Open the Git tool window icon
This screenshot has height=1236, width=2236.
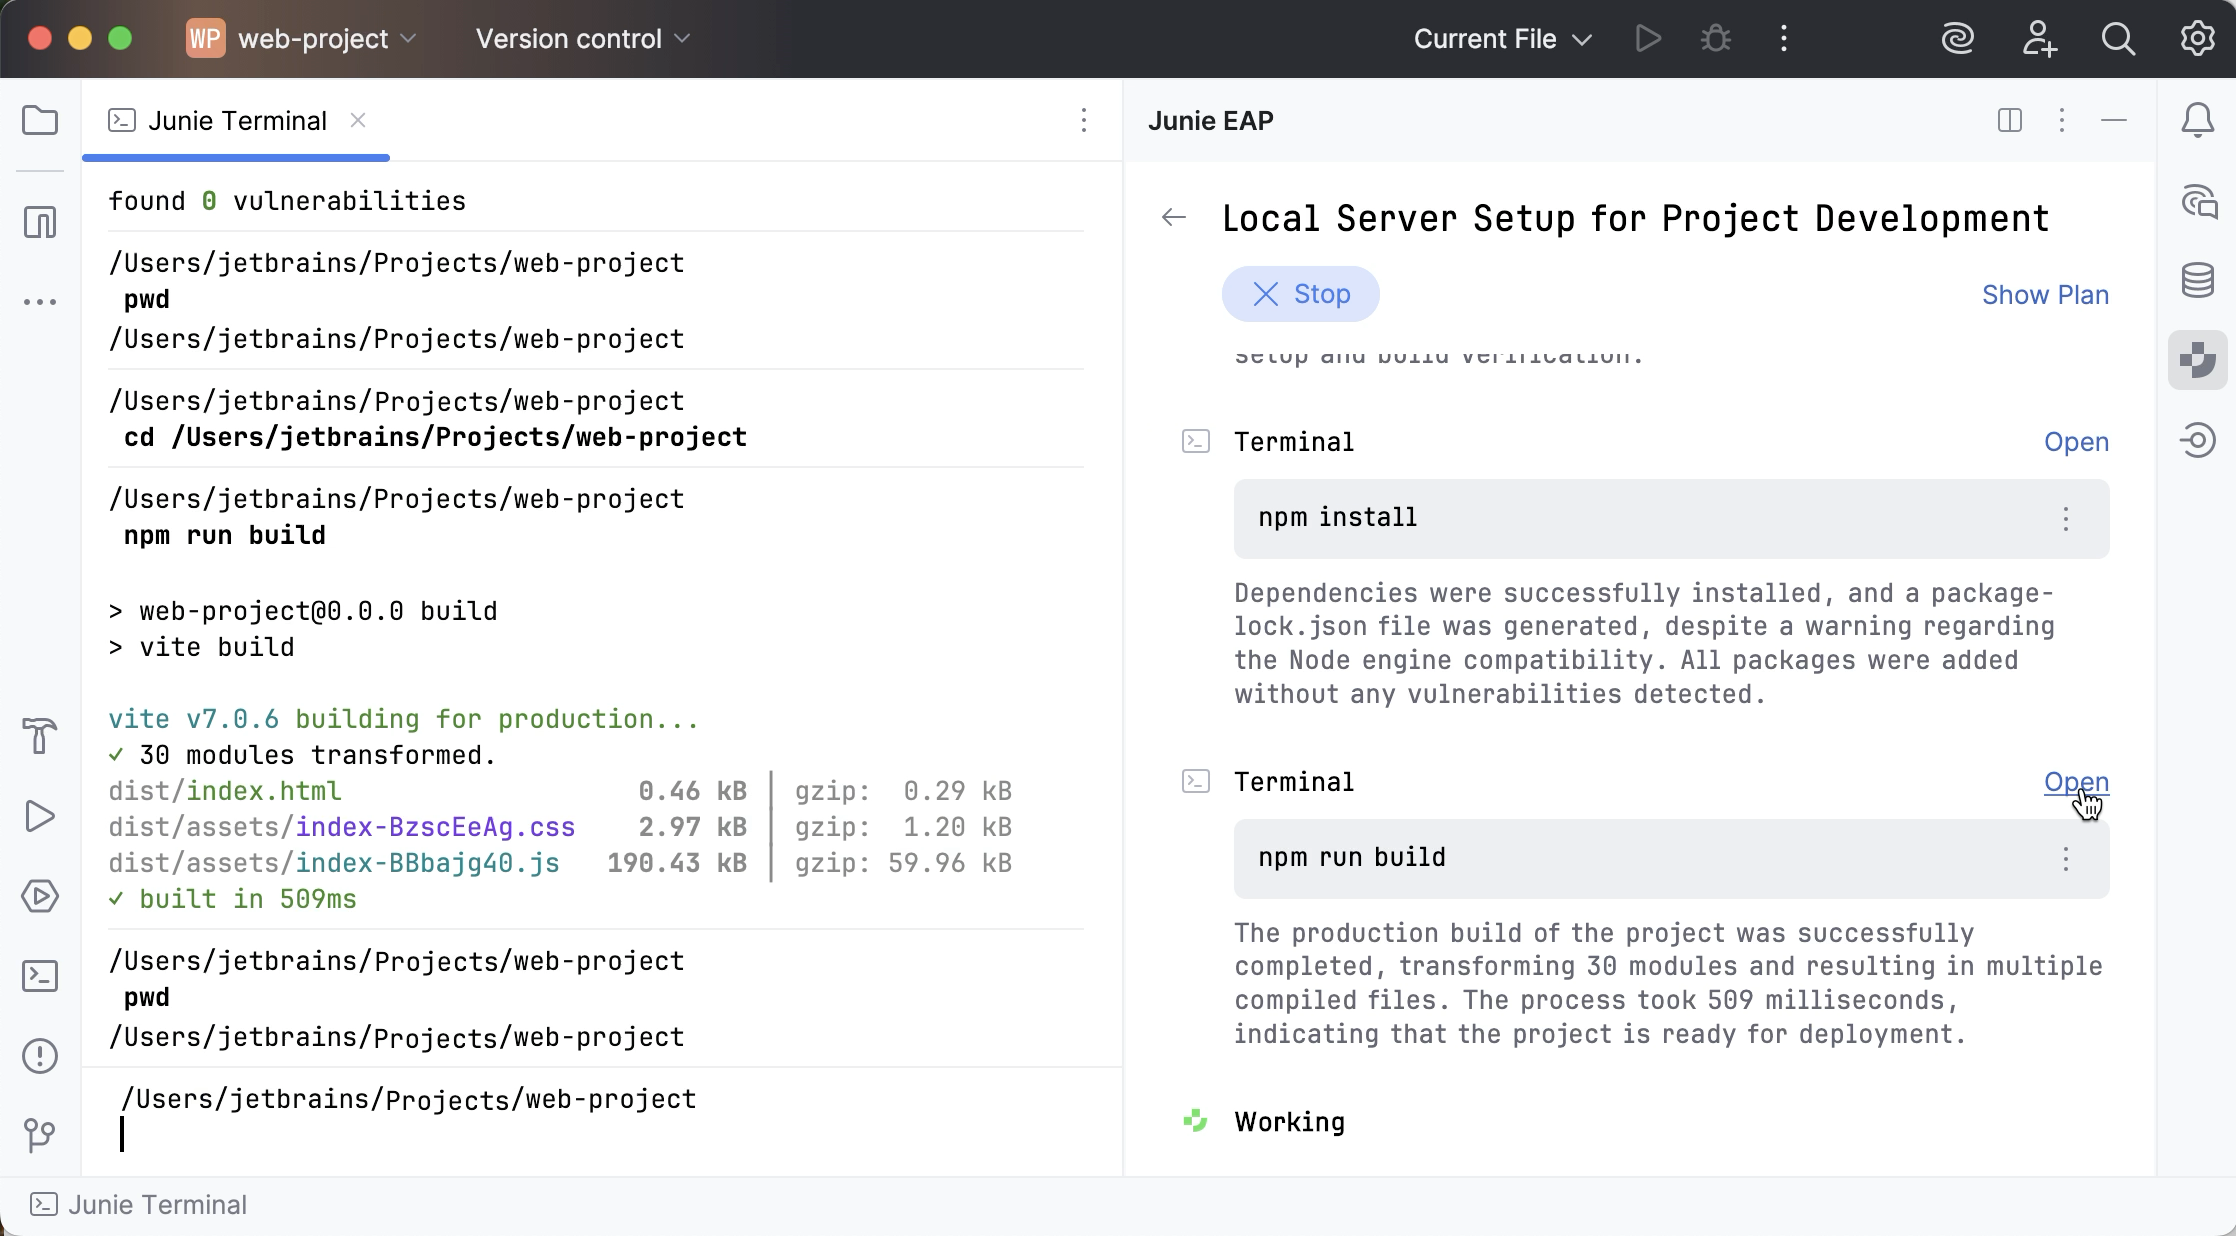40,1135
